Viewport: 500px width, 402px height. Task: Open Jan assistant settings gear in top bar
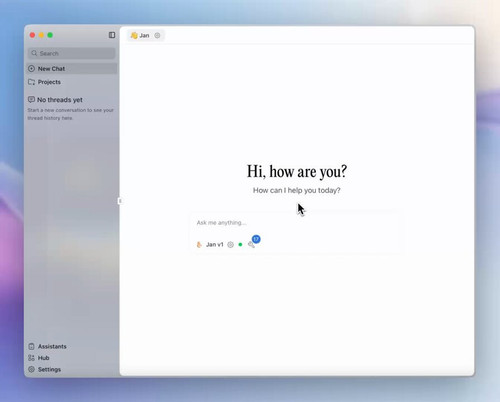[x=157, y=35]
